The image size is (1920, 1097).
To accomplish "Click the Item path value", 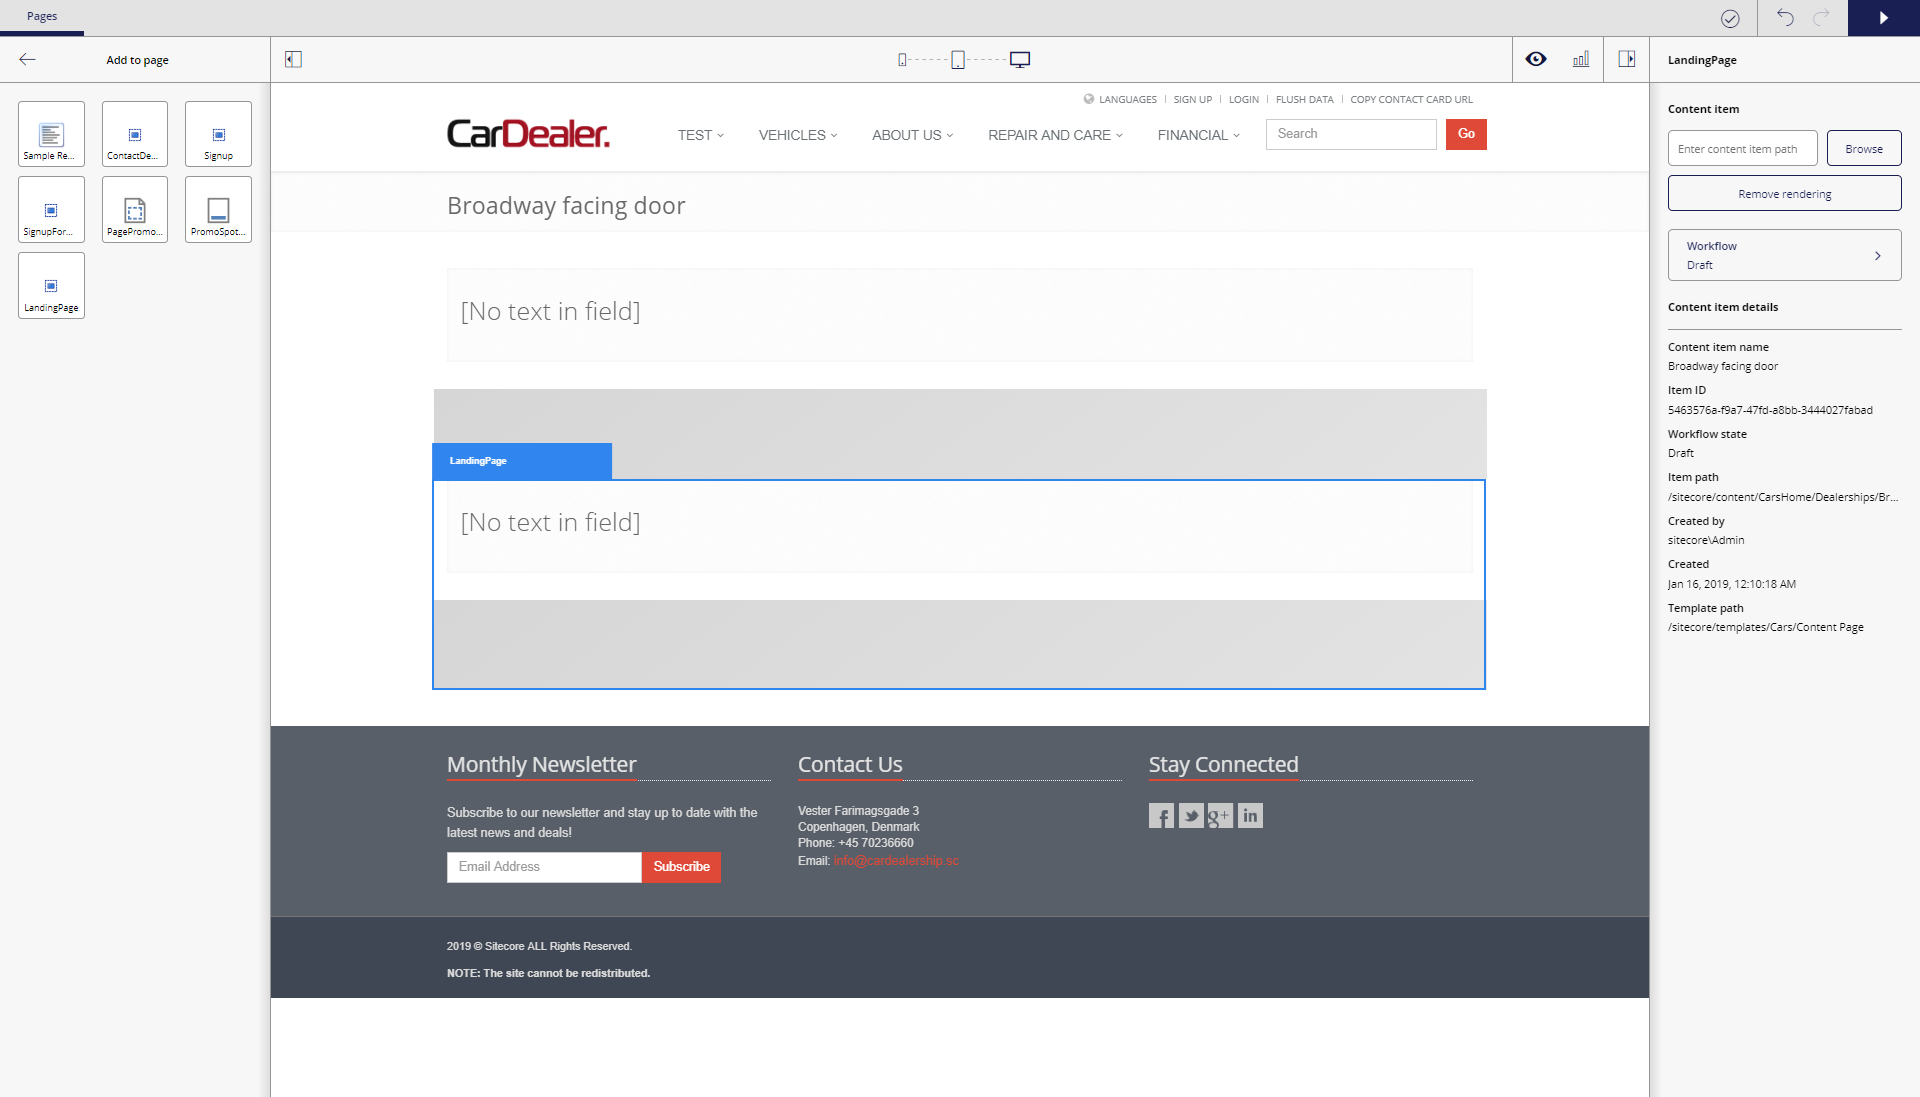I will (x=1782, y=497).
